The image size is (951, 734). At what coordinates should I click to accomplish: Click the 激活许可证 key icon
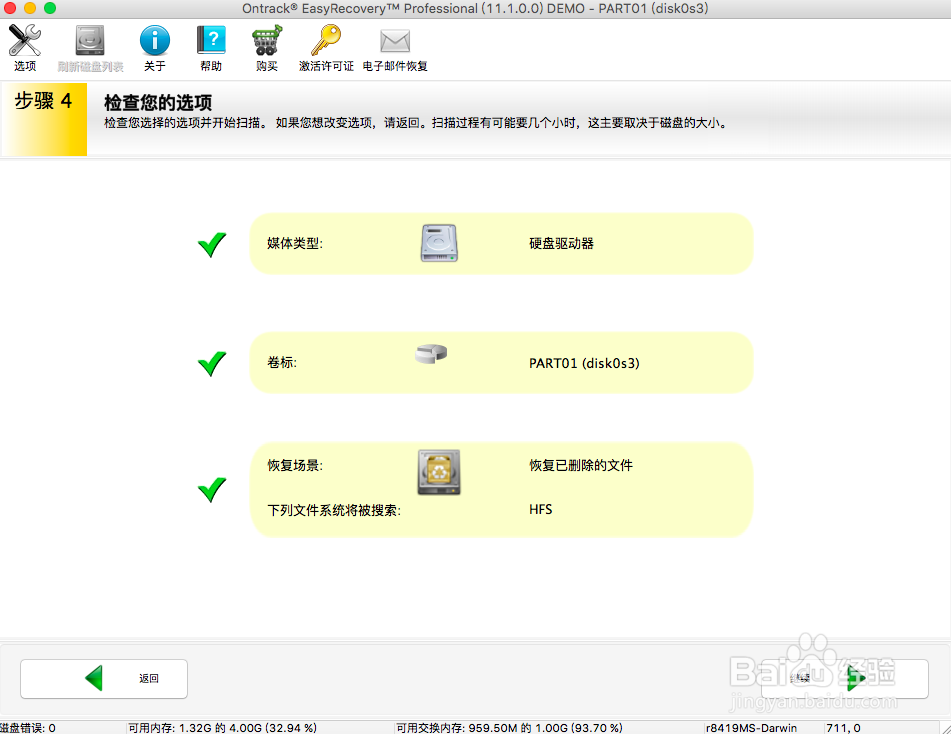tap(326, 41)
